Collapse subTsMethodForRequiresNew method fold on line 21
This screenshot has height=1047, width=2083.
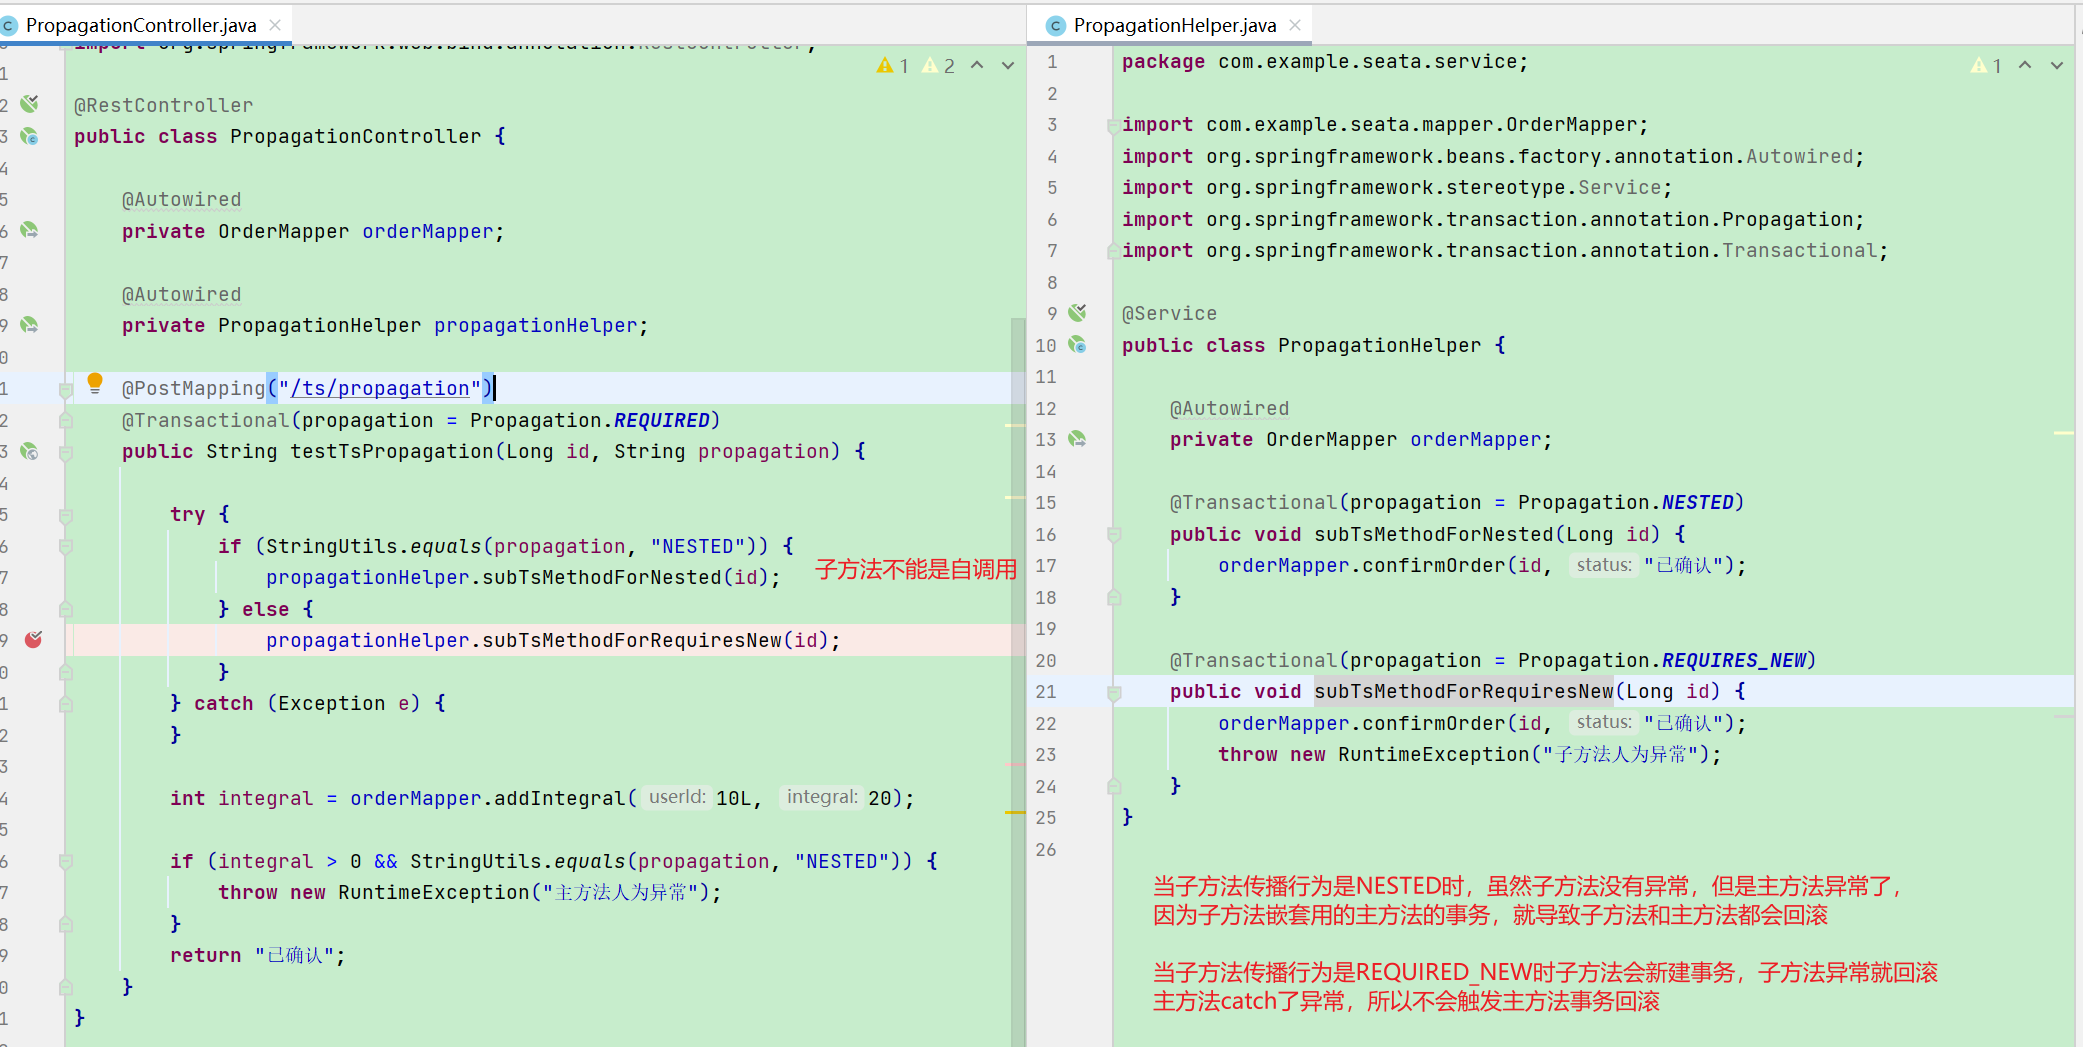(1113, 692)
